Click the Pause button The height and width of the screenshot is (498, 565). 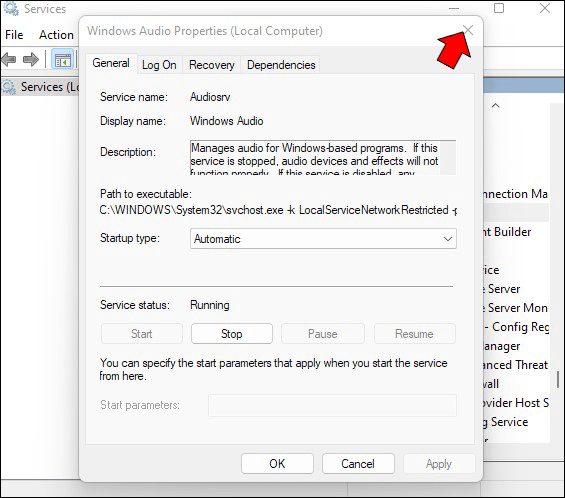tap(322, 334)
